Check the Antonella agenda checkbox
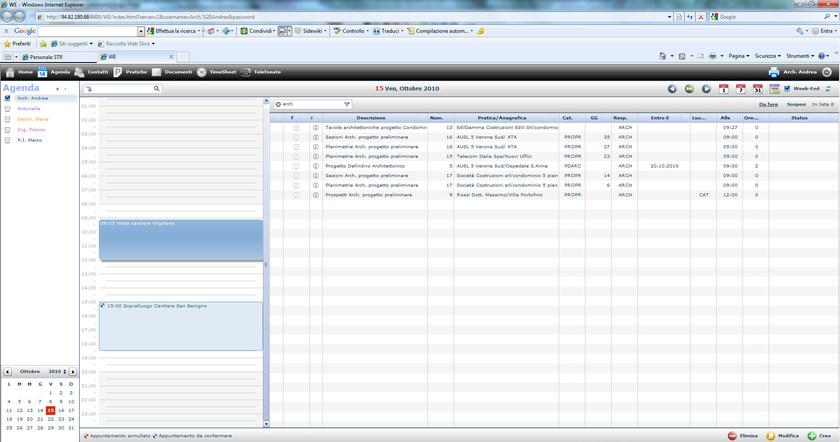 [x=8, y=108]
